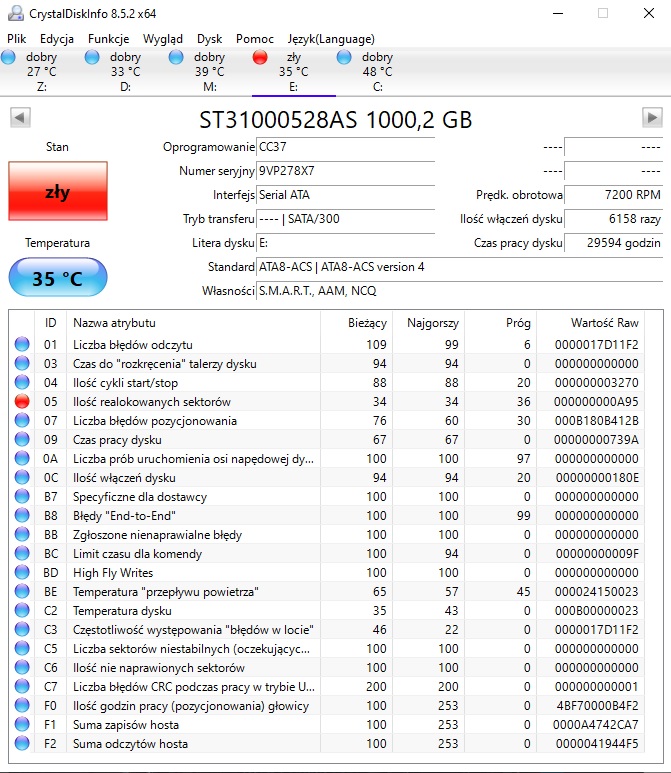Click the Interfejs field Serial ATA
671x773 pixels.
click(x=345, y=195)
